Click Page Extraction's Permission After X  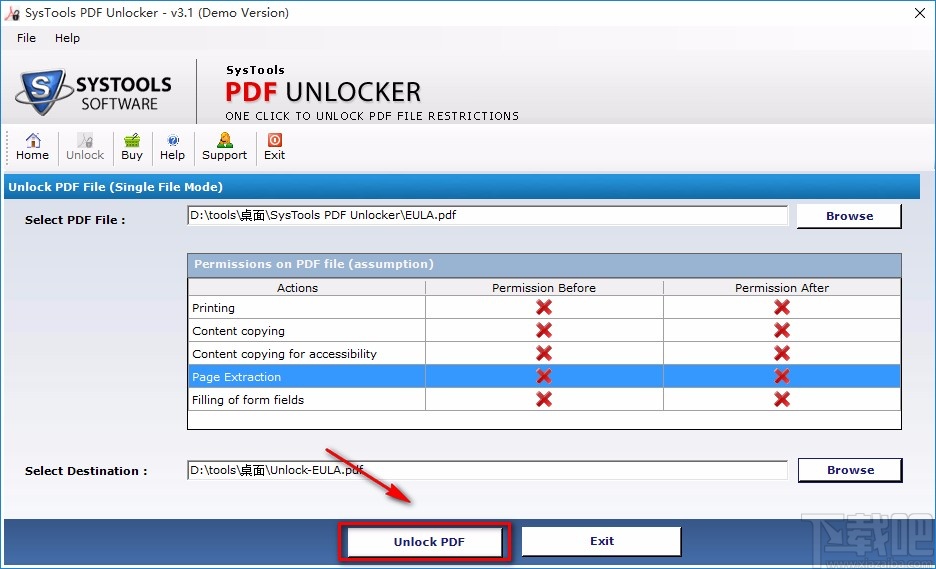782,376
